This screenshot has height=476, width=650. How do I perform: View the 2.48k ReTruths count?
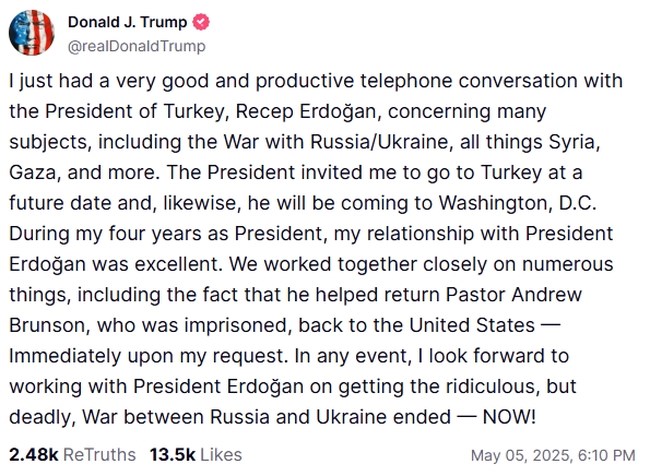click(34, 455)
